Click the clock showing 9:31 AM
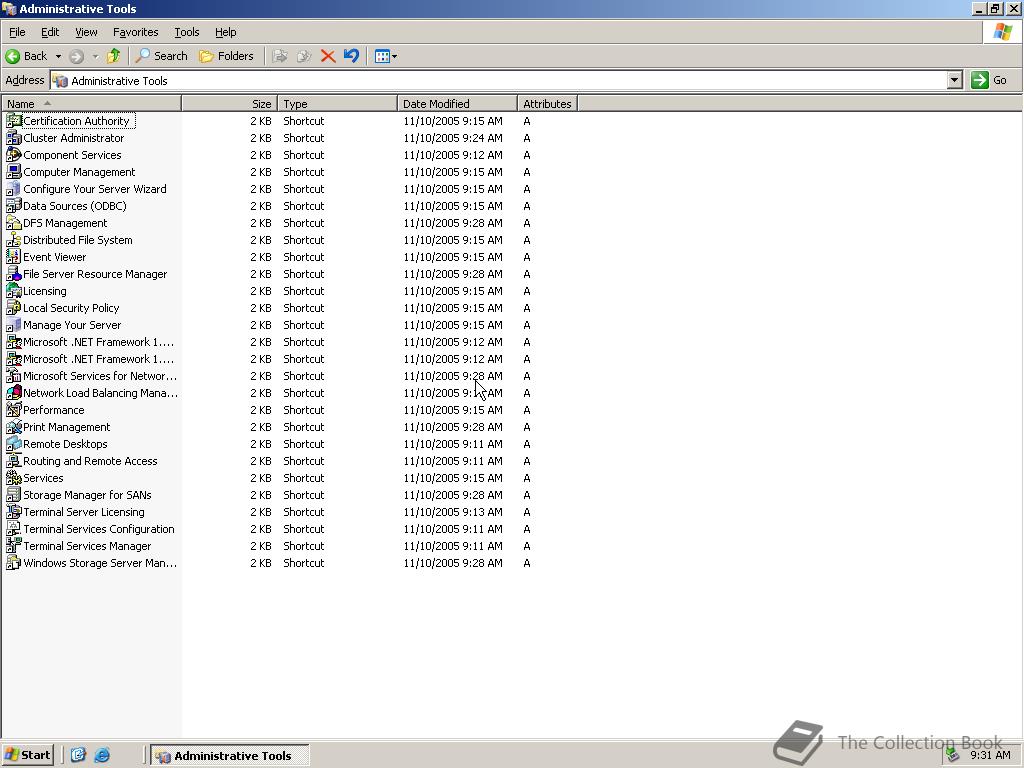 point(990,755)
